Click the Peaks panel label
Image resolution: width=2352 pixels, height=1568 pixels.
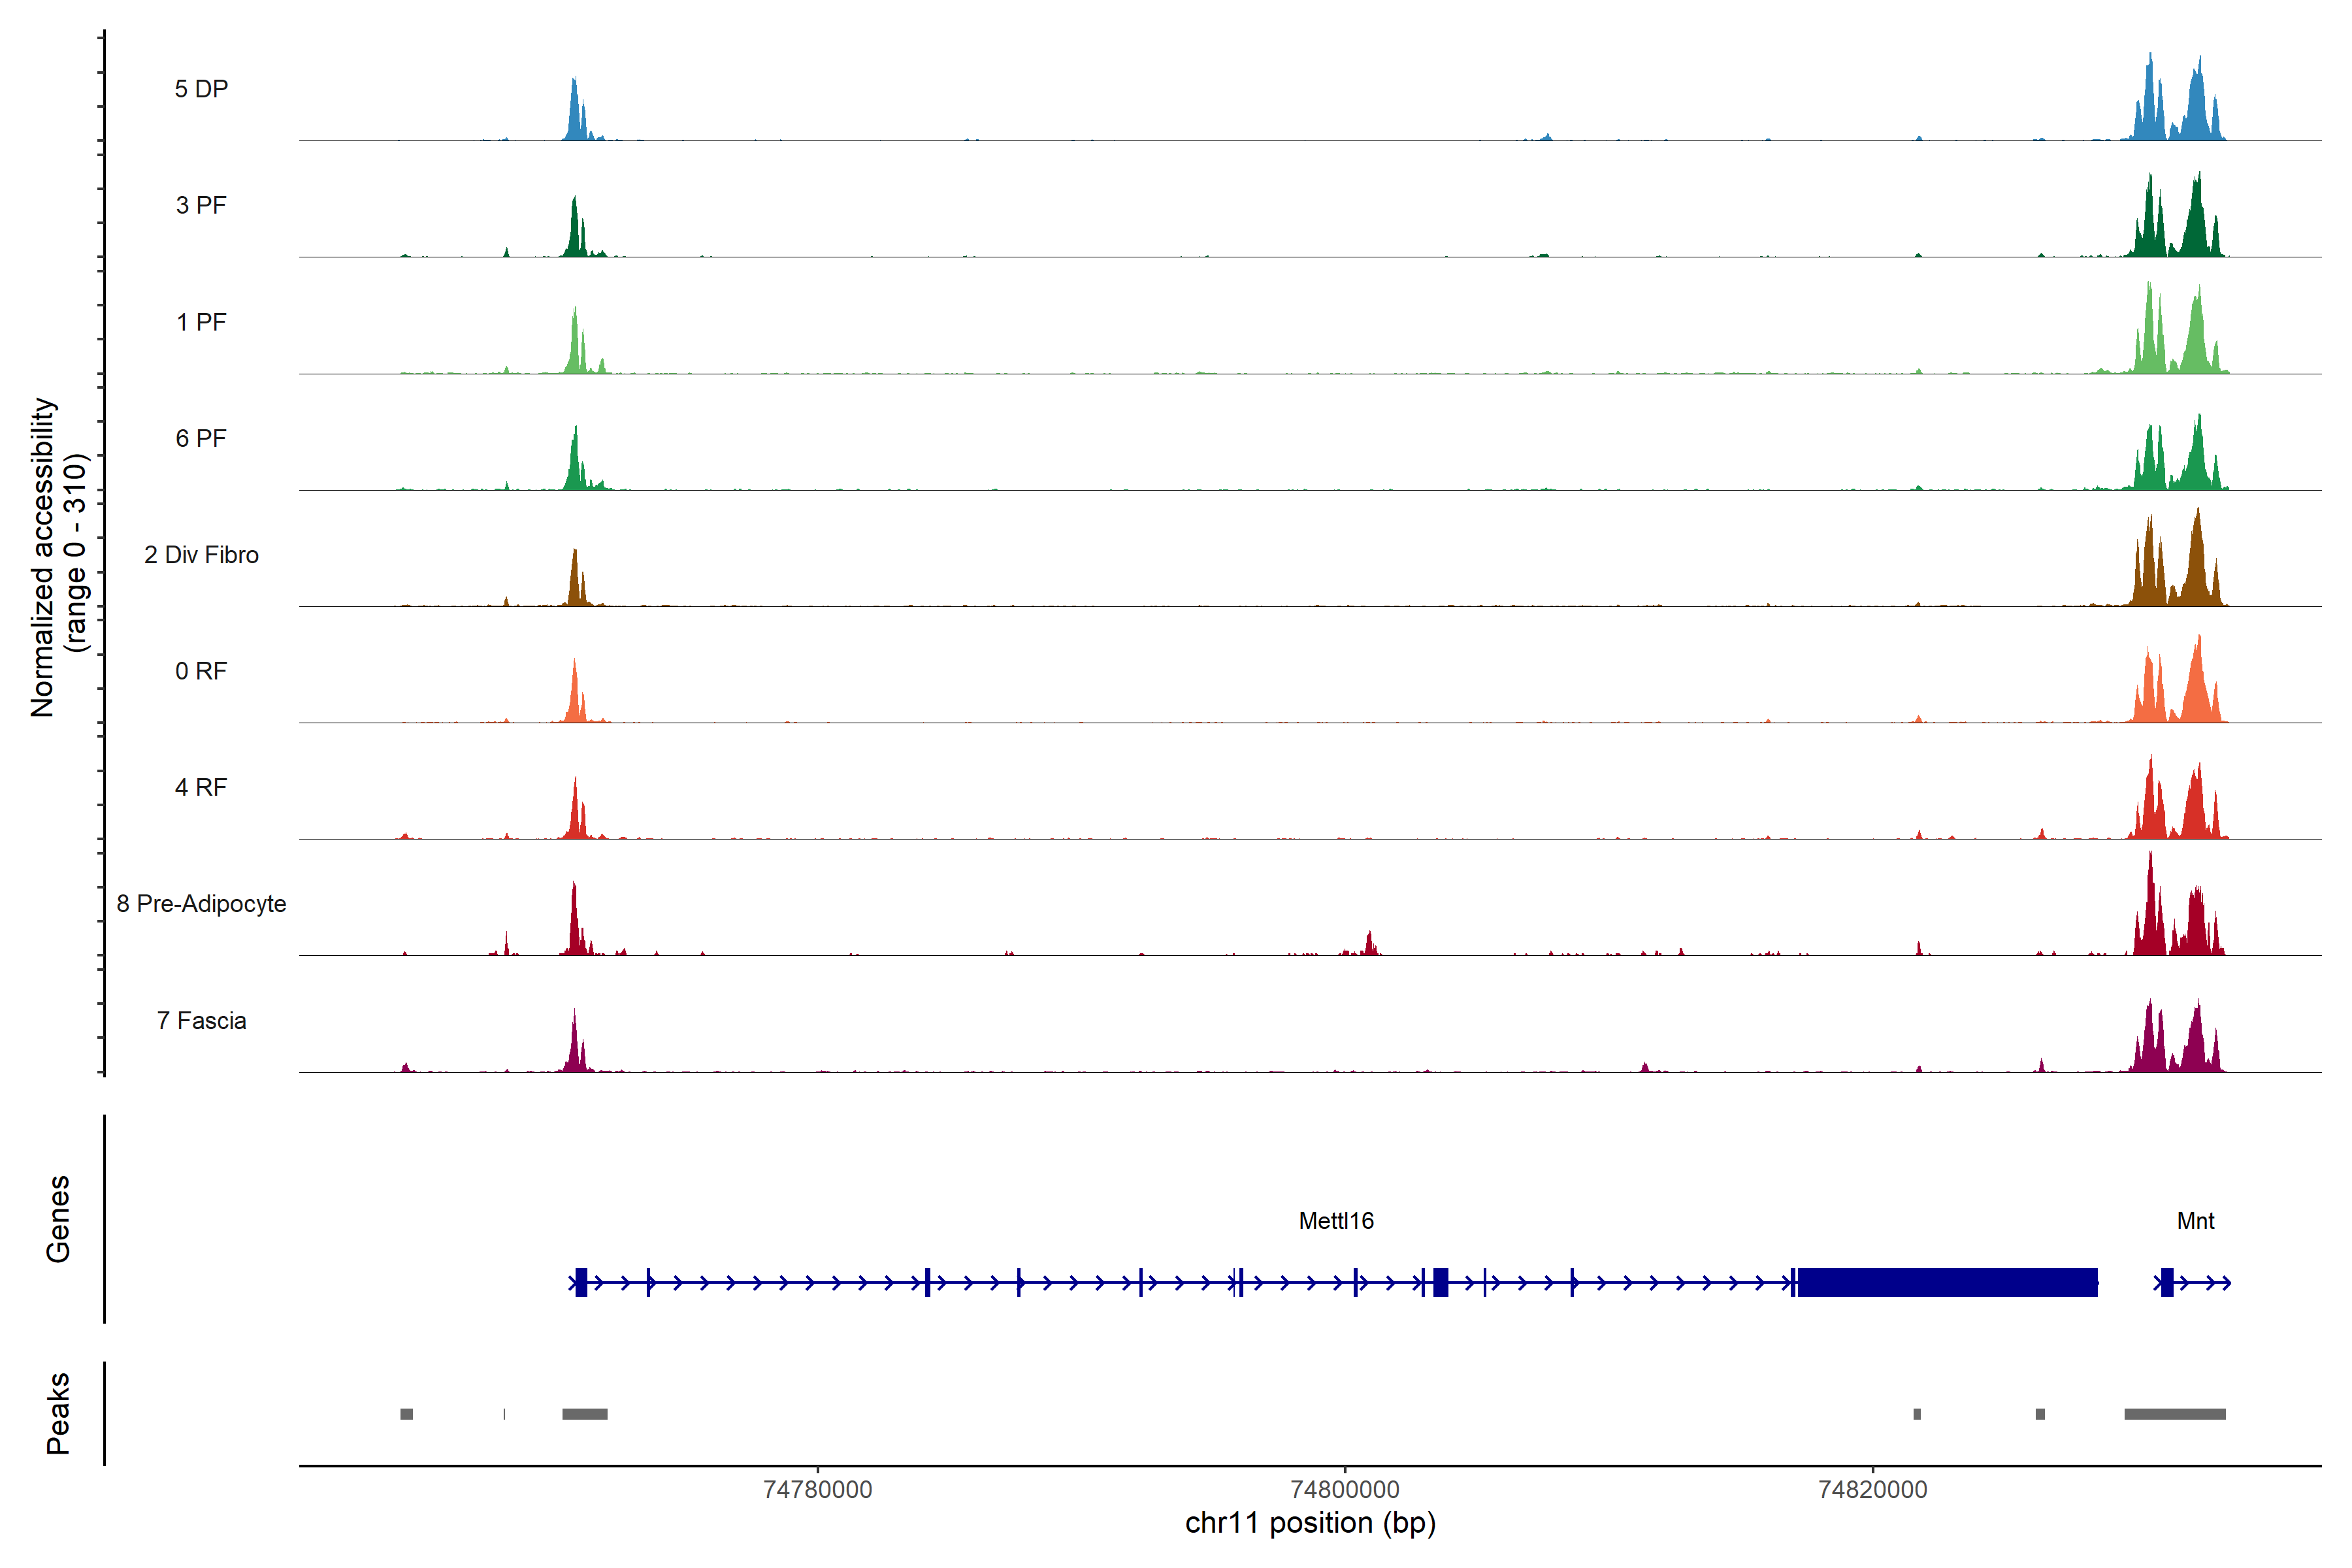point(58,1413)
